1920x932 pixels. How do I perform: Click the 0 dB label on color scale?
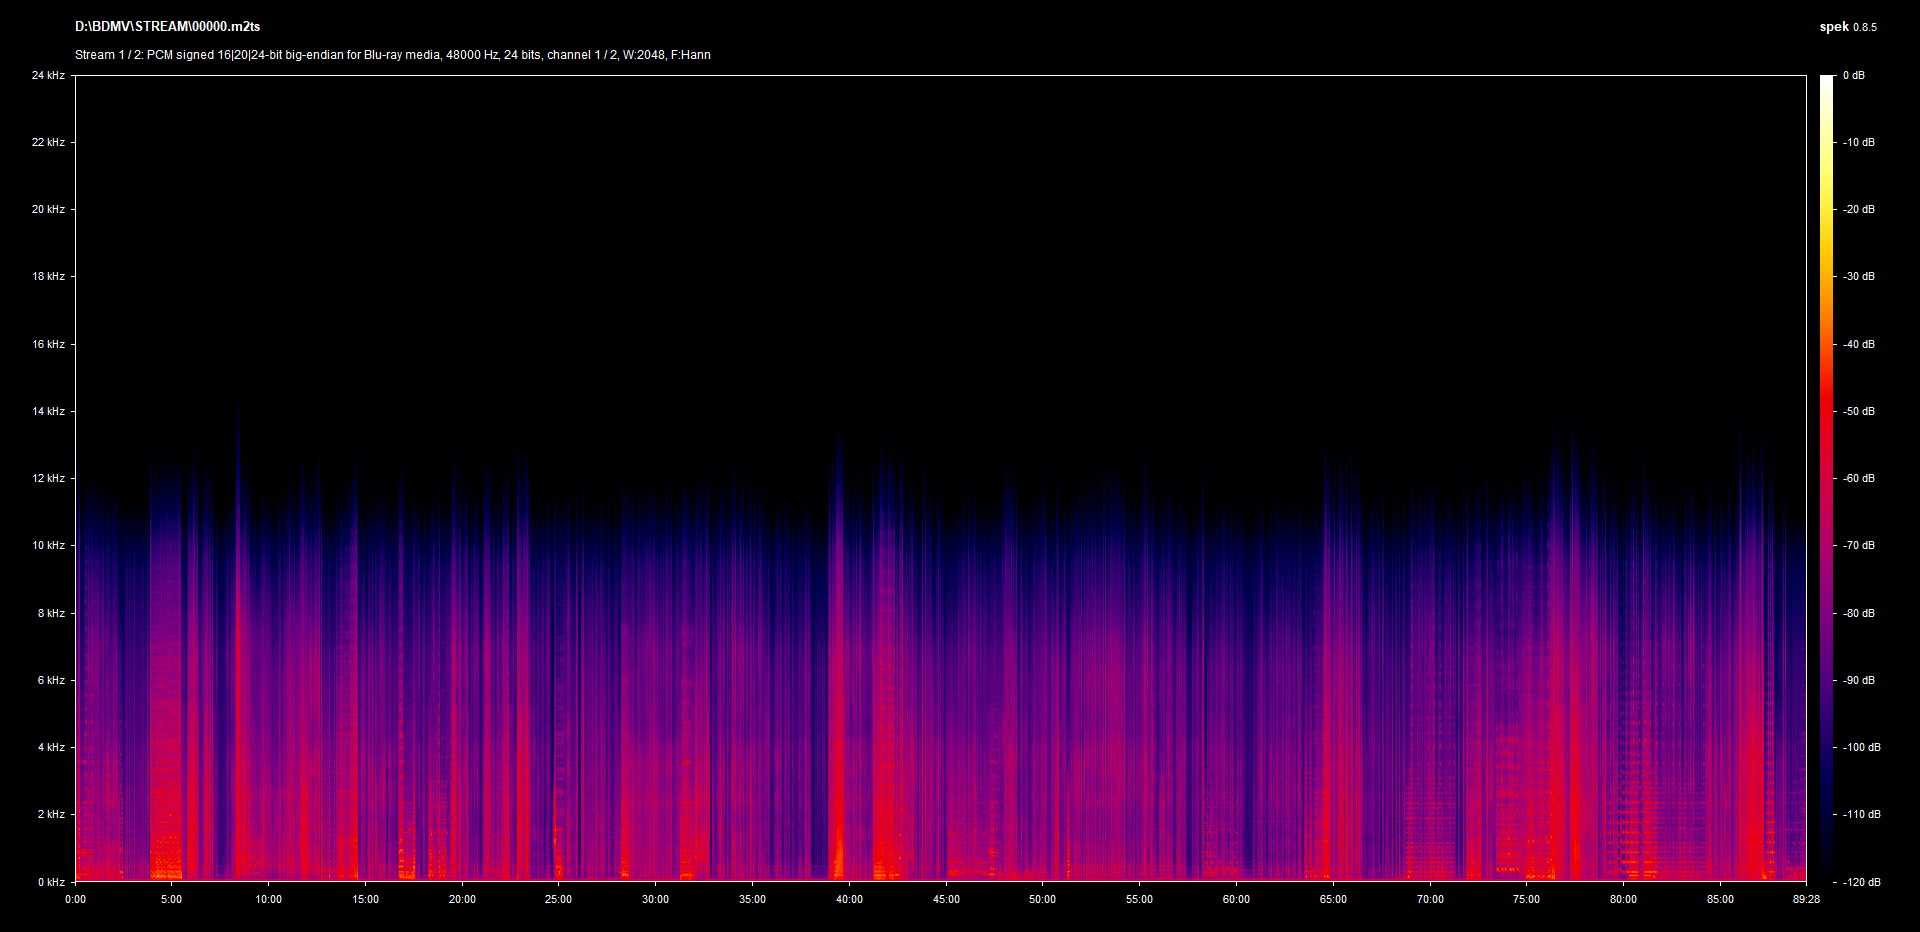pos(1853,75)
